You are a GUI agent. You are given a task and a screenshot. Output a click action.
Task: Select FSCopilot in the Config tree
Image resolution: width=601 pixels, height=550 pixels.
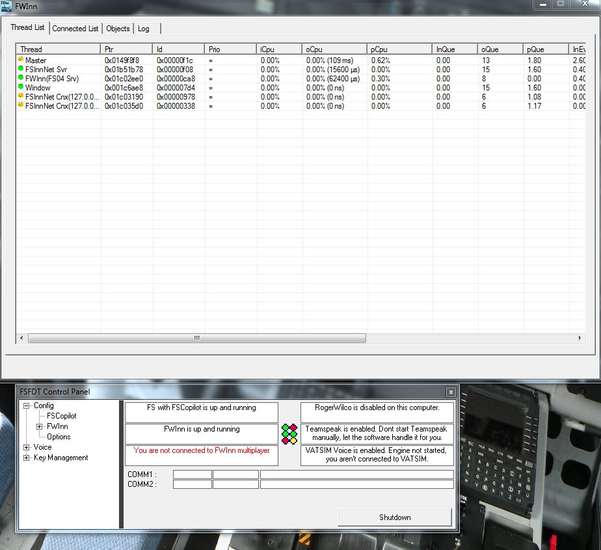pyautogui.click(x=61, y=416)
